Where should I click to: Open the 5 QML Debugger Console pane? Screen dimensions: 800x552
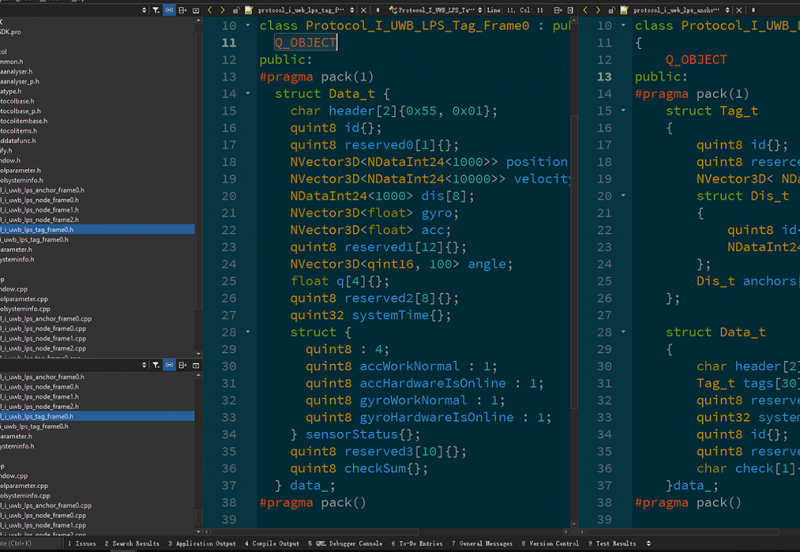pyautogui.click(x=345, y=543)
